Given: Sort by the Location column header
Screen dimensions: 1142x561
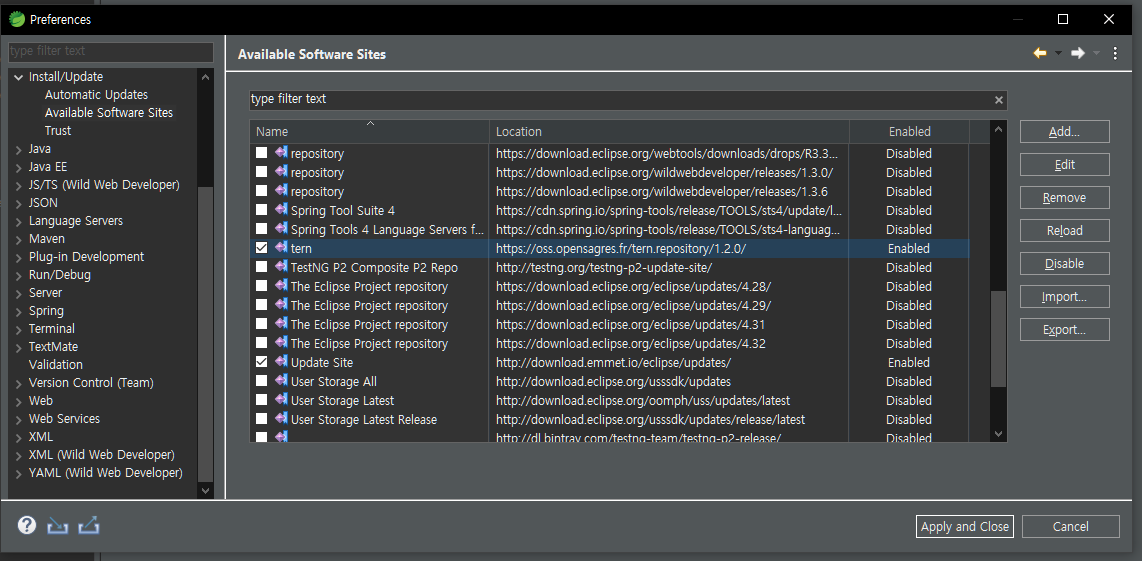Looking at the screenshot, I should click(x=669, y=132).
